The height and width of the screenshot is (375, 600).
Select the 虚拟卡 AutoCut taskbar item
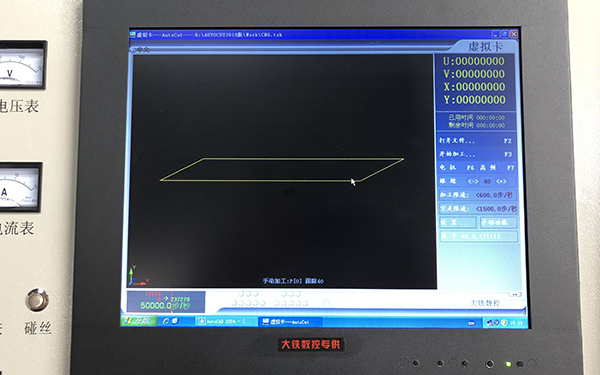click(x=290, y=322)
